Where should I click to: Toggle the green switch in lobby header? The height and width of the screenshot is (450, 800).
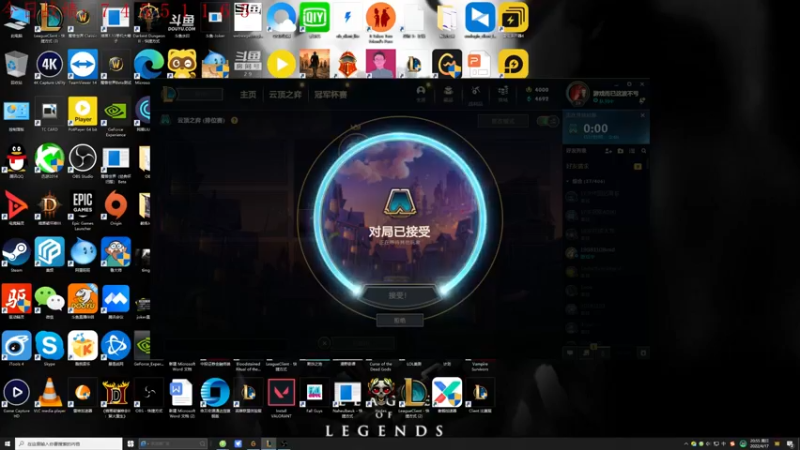(548, 121)
